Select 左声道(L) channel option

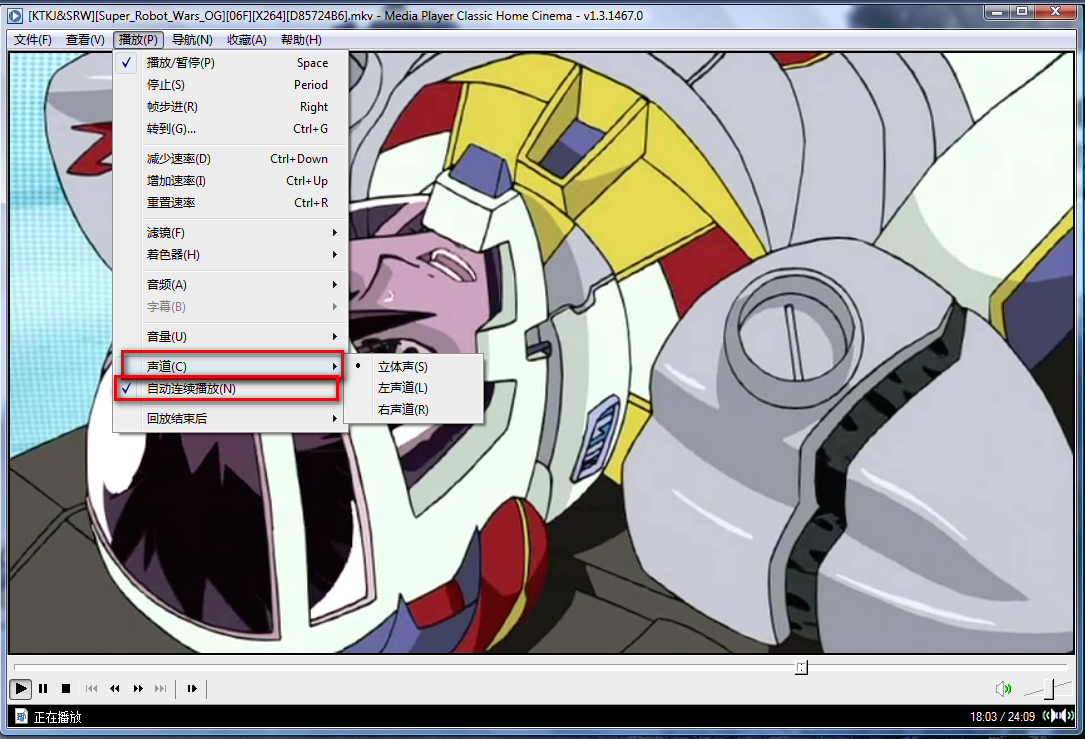403,388
